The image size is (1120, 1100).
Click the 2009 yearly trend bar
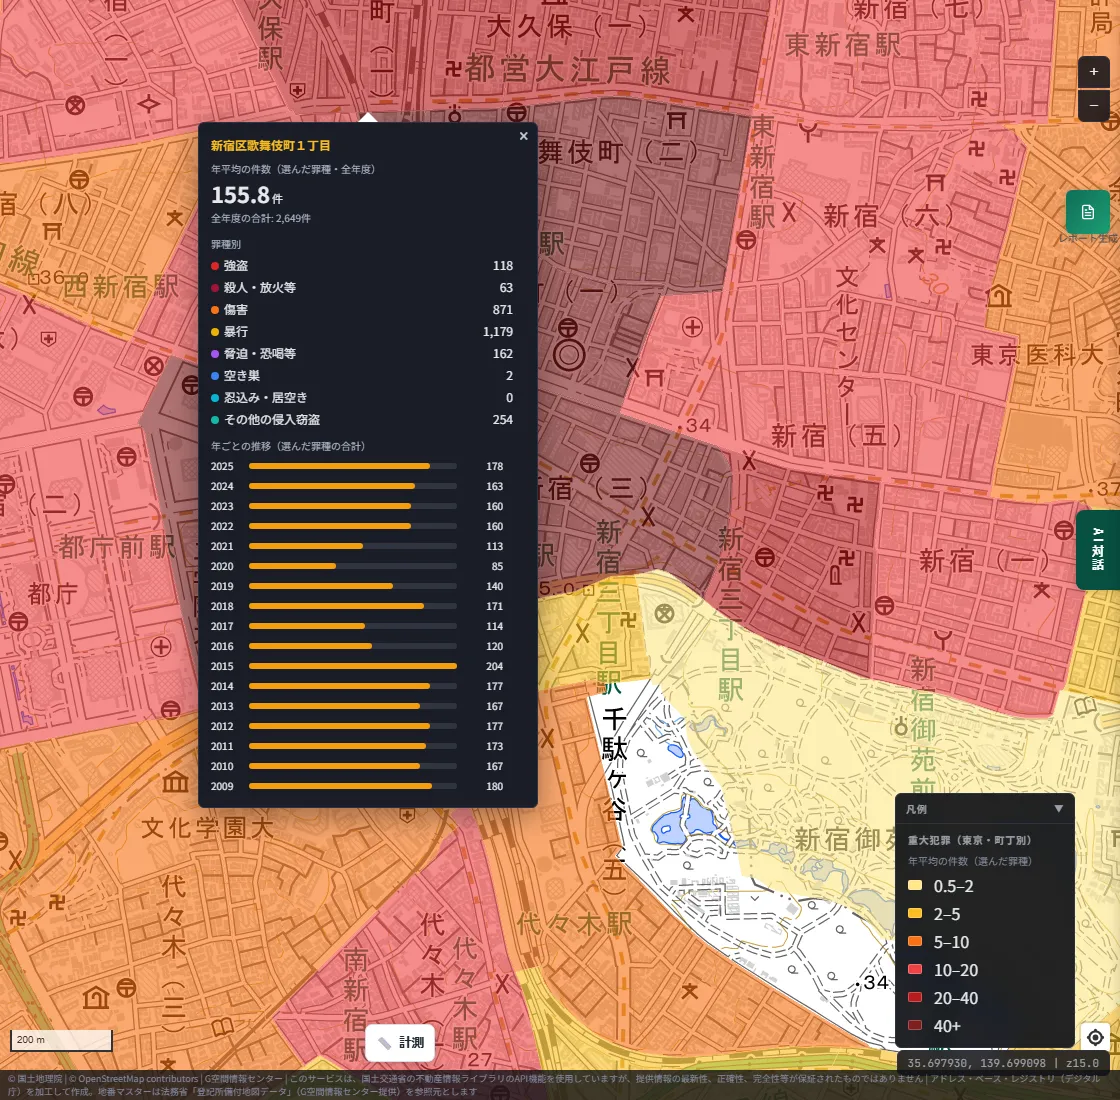(x=353, y=786)
